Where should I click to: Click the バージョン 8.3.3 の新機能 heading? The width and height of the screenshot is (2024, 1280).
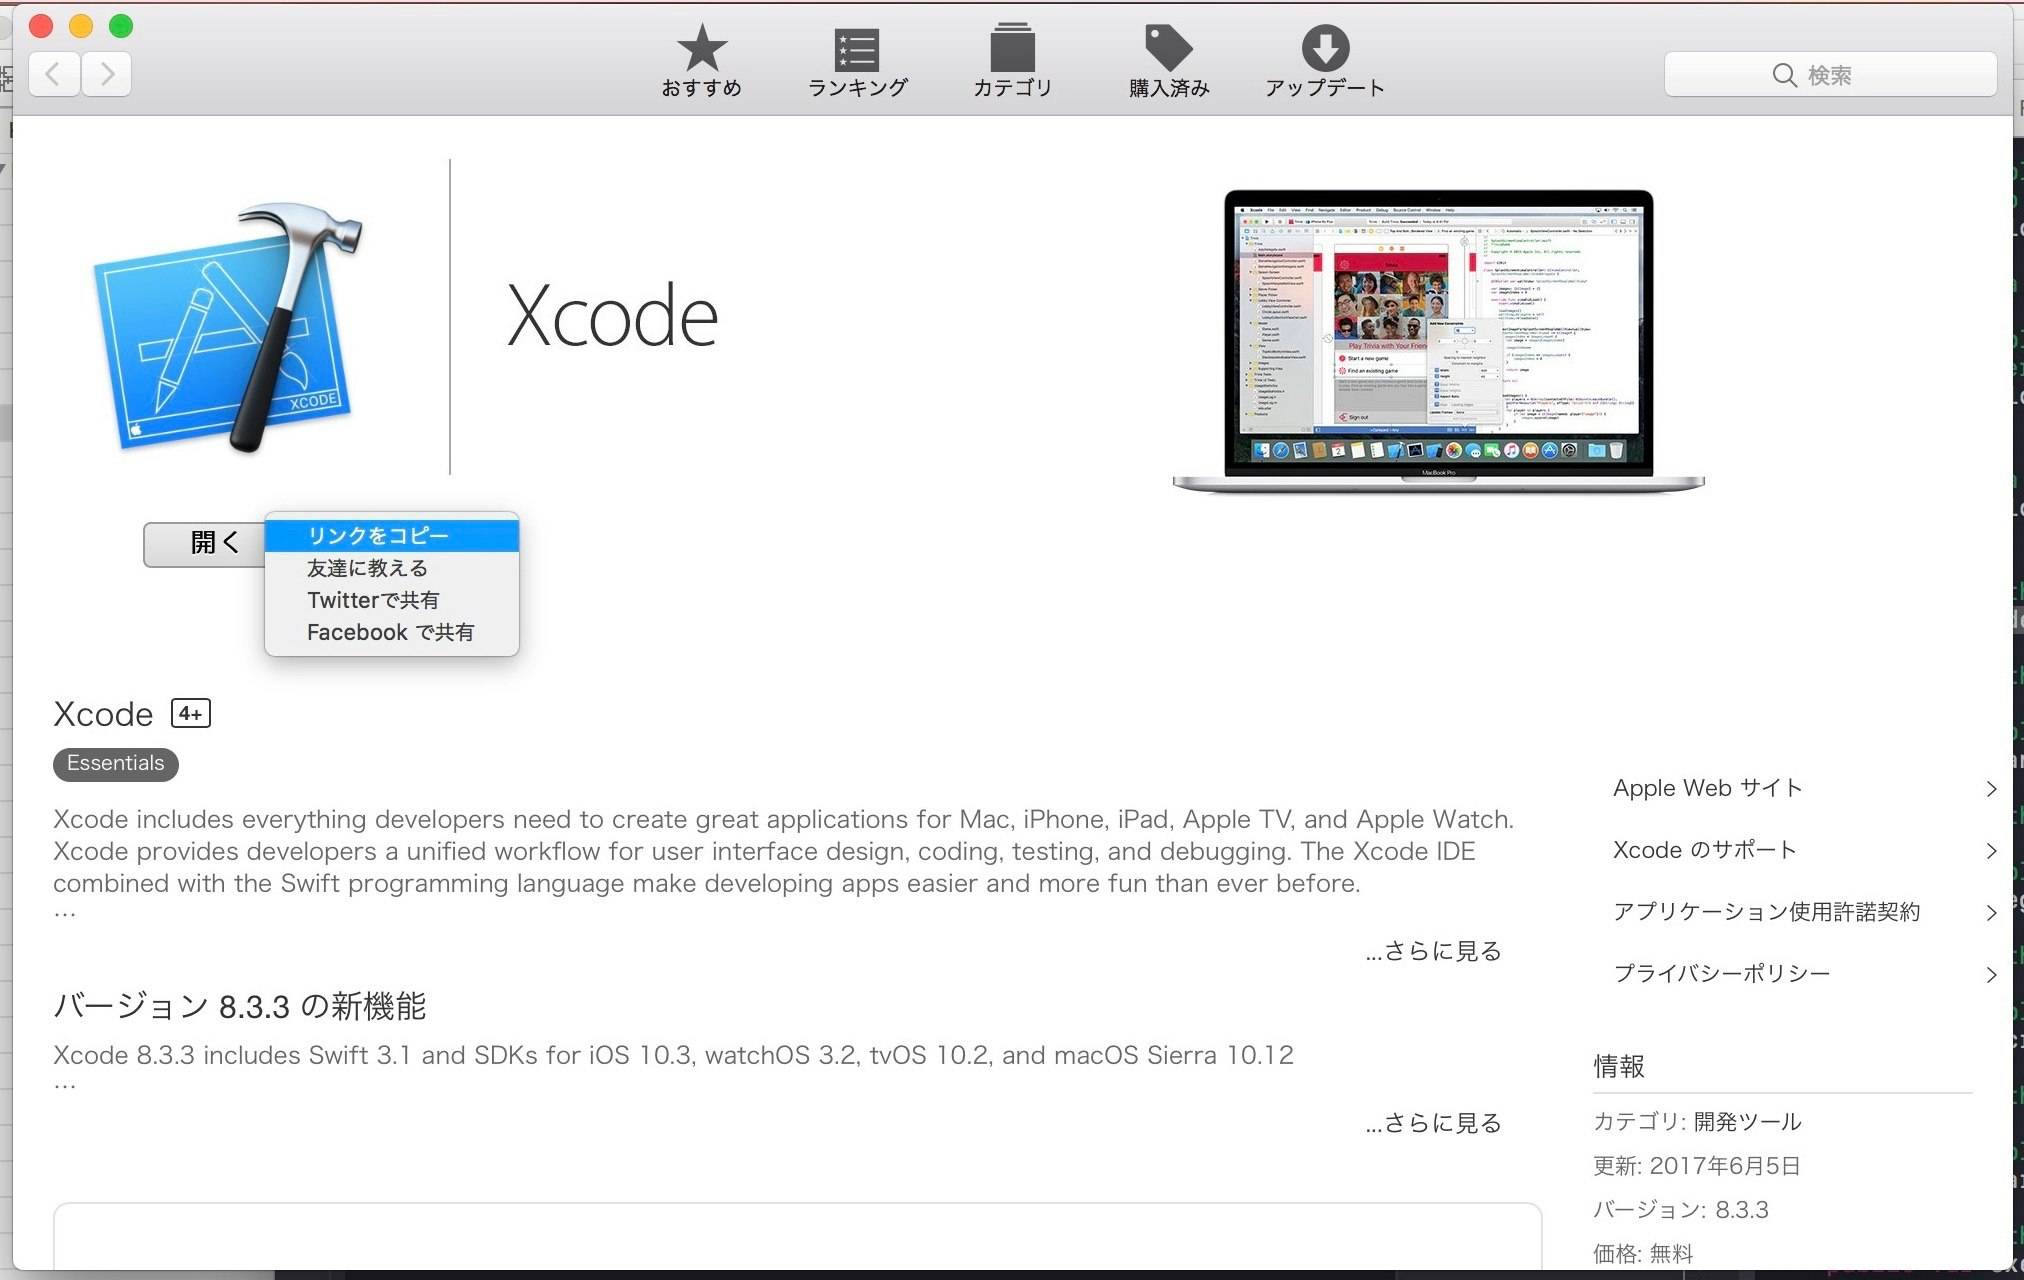point(240,1006)
